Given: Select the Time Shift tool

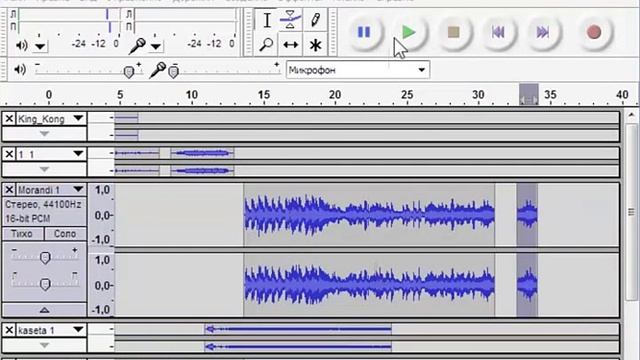Looking at the screenshot, I should tap(290, 44).
